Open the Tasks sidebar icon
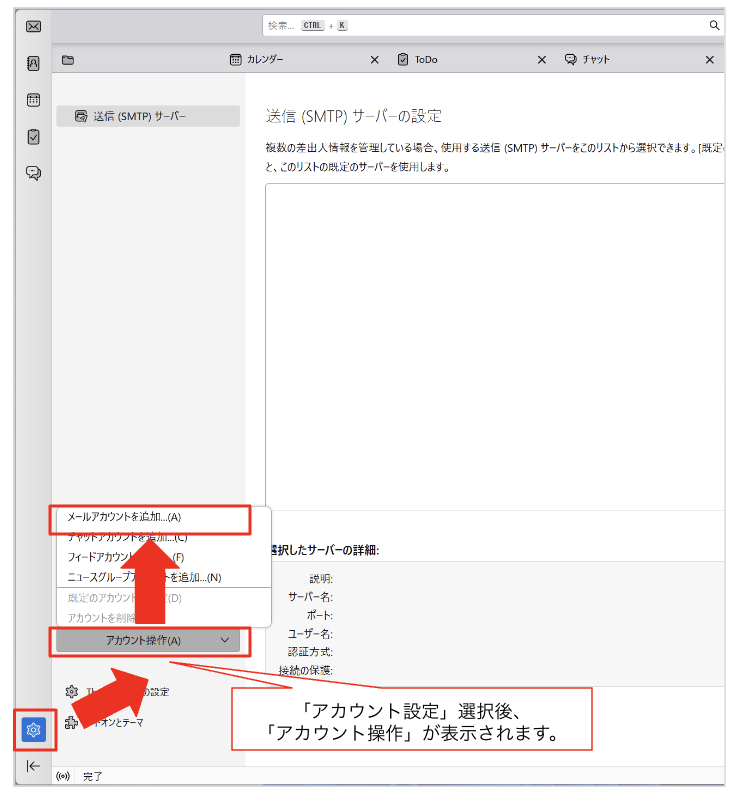The image size is (736, 794). click(x=33, y=137)
